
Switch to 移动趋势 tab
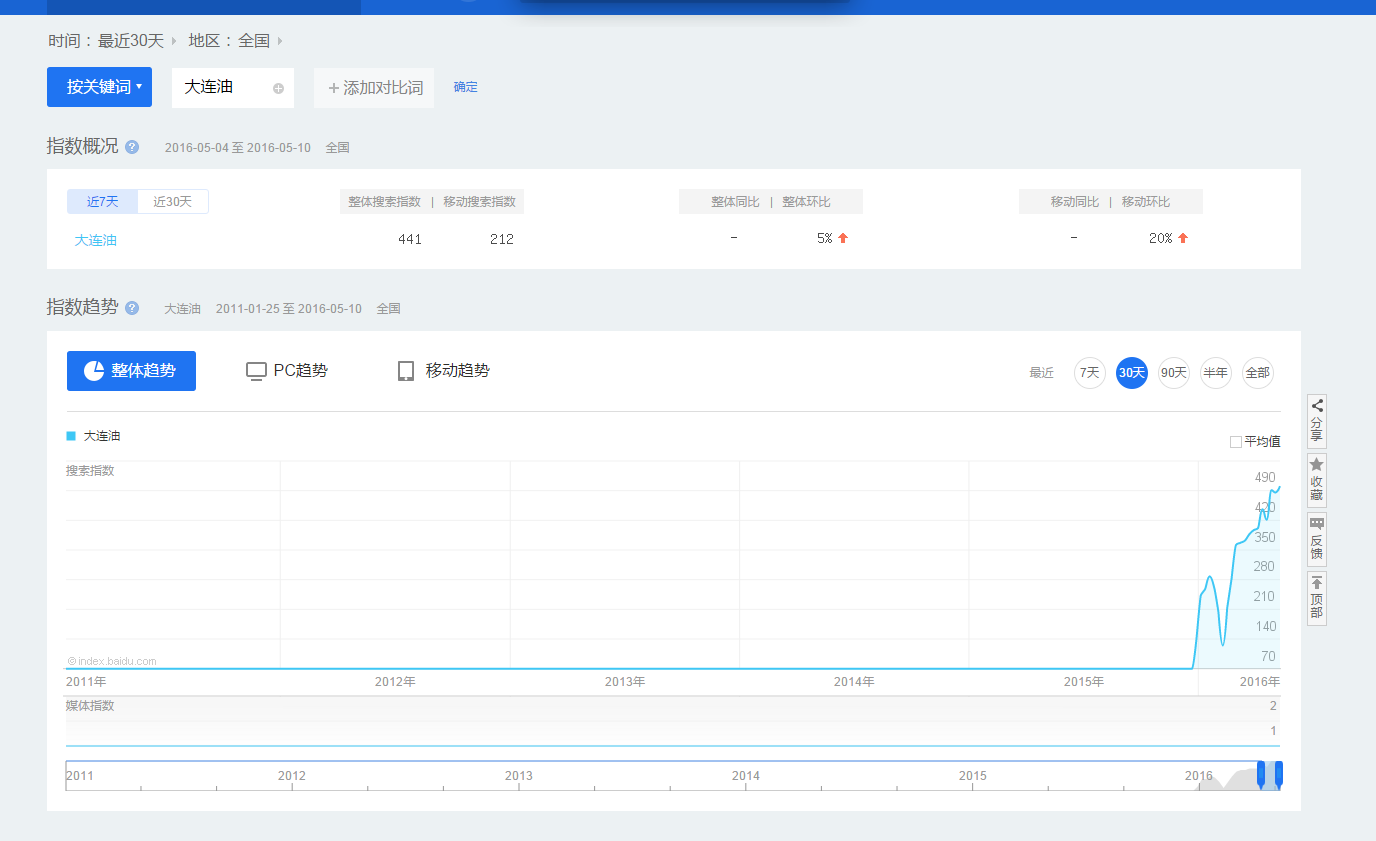click(x=444, y=371)
